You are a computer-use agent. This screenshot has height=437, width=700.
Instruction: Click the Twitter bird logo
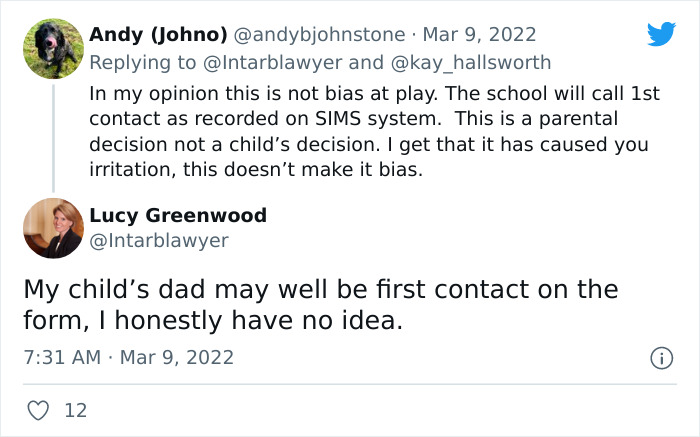pos(661,35)
